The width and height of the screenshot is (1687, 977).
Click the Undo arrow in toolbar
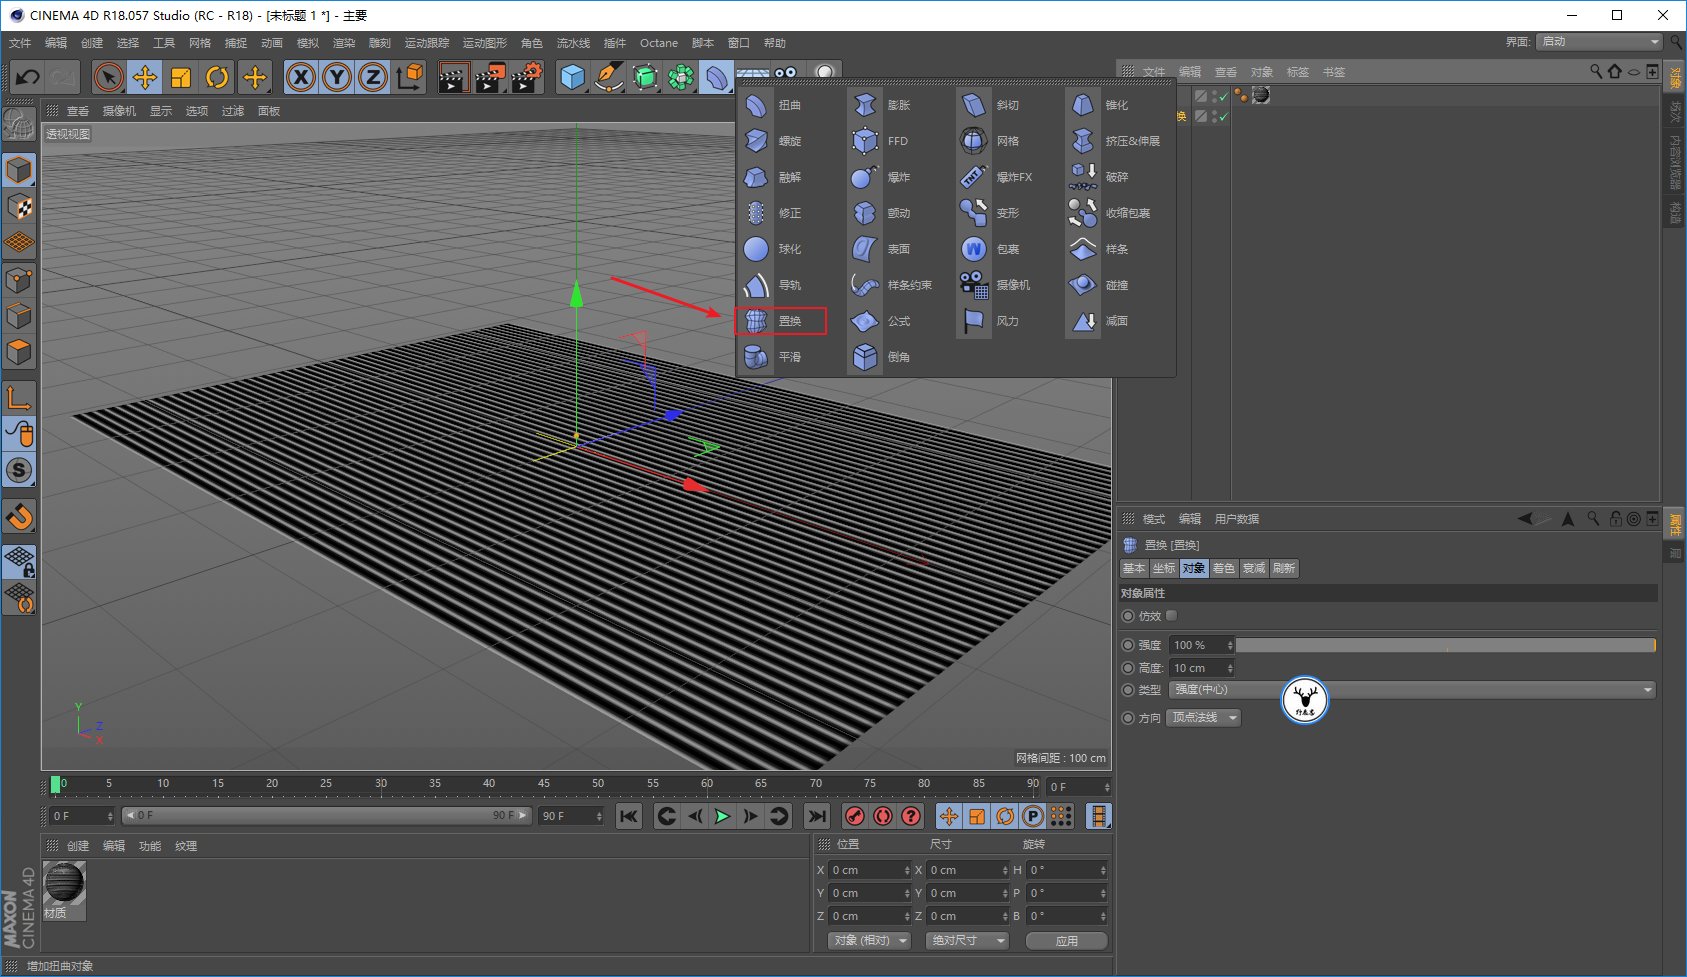tap(28, 77)
